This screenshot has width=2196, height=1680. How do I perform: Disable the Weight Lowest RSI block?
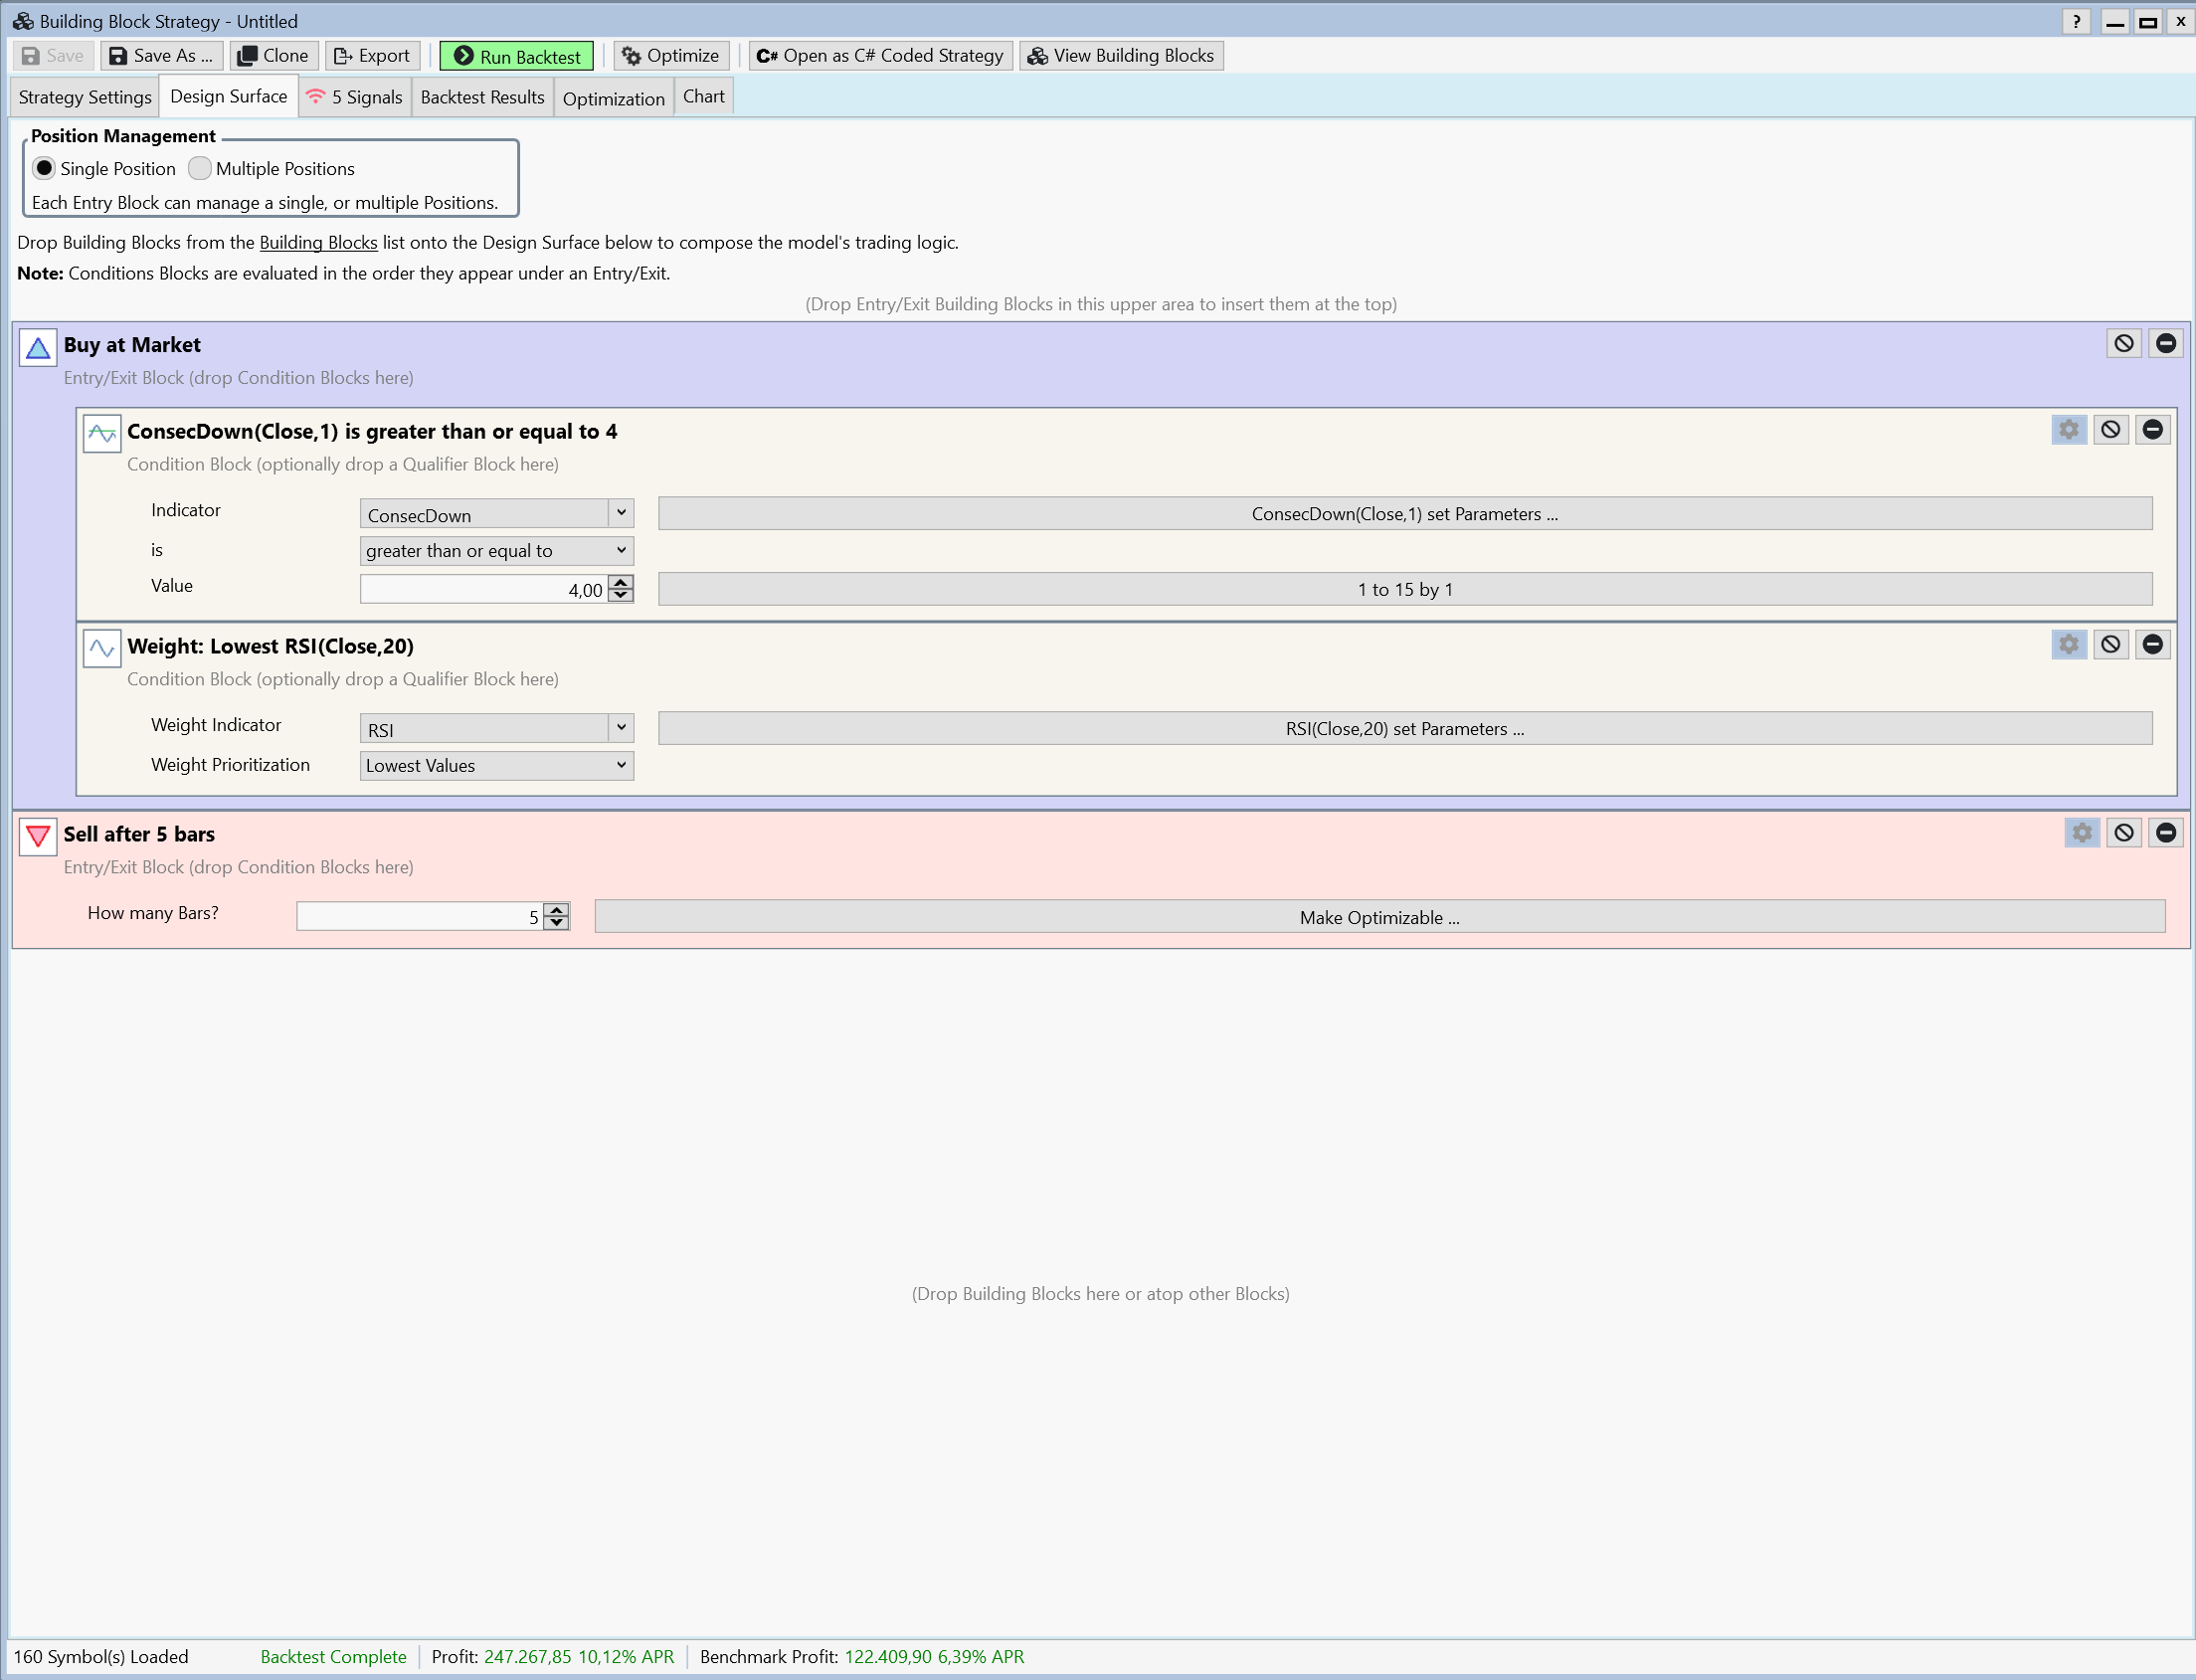point(2110,645)
